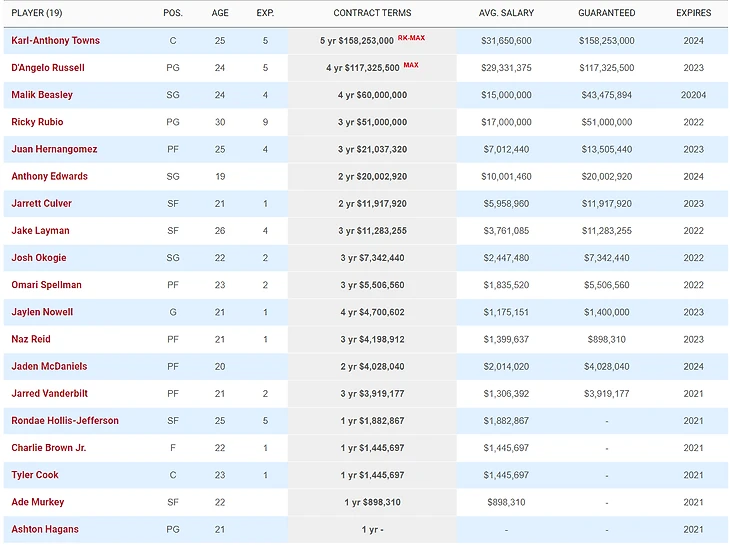Image resolution: width=730 pixels, height=545 pixels.
Task: Sort by Avg. Salary column header
Action: coord(507,13)
